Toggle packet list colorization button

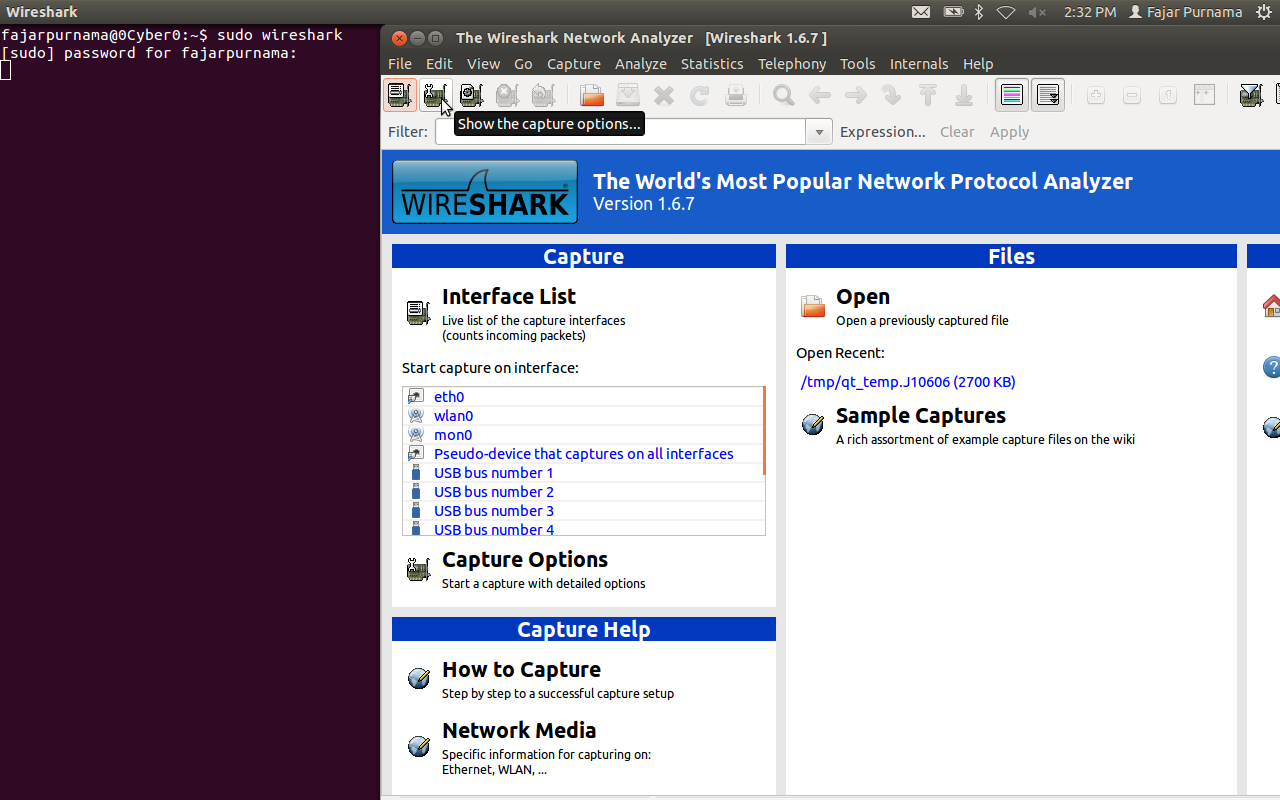click(x=1012, y=95)
